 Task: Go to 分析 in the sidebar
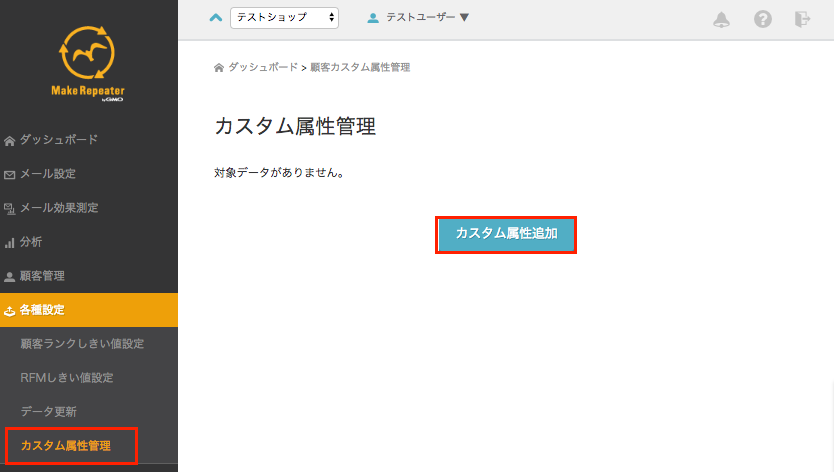pos(30,242)
